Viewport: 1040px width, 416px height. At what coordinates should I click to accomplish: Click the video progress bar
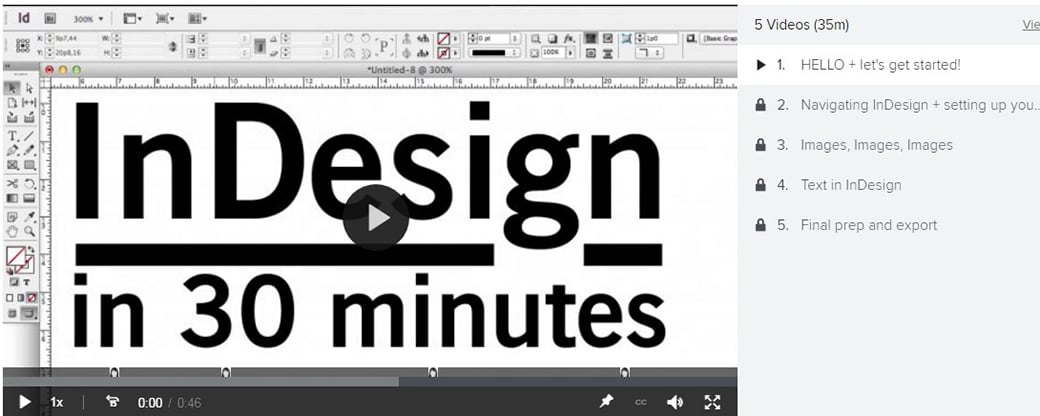coord(368,381)
